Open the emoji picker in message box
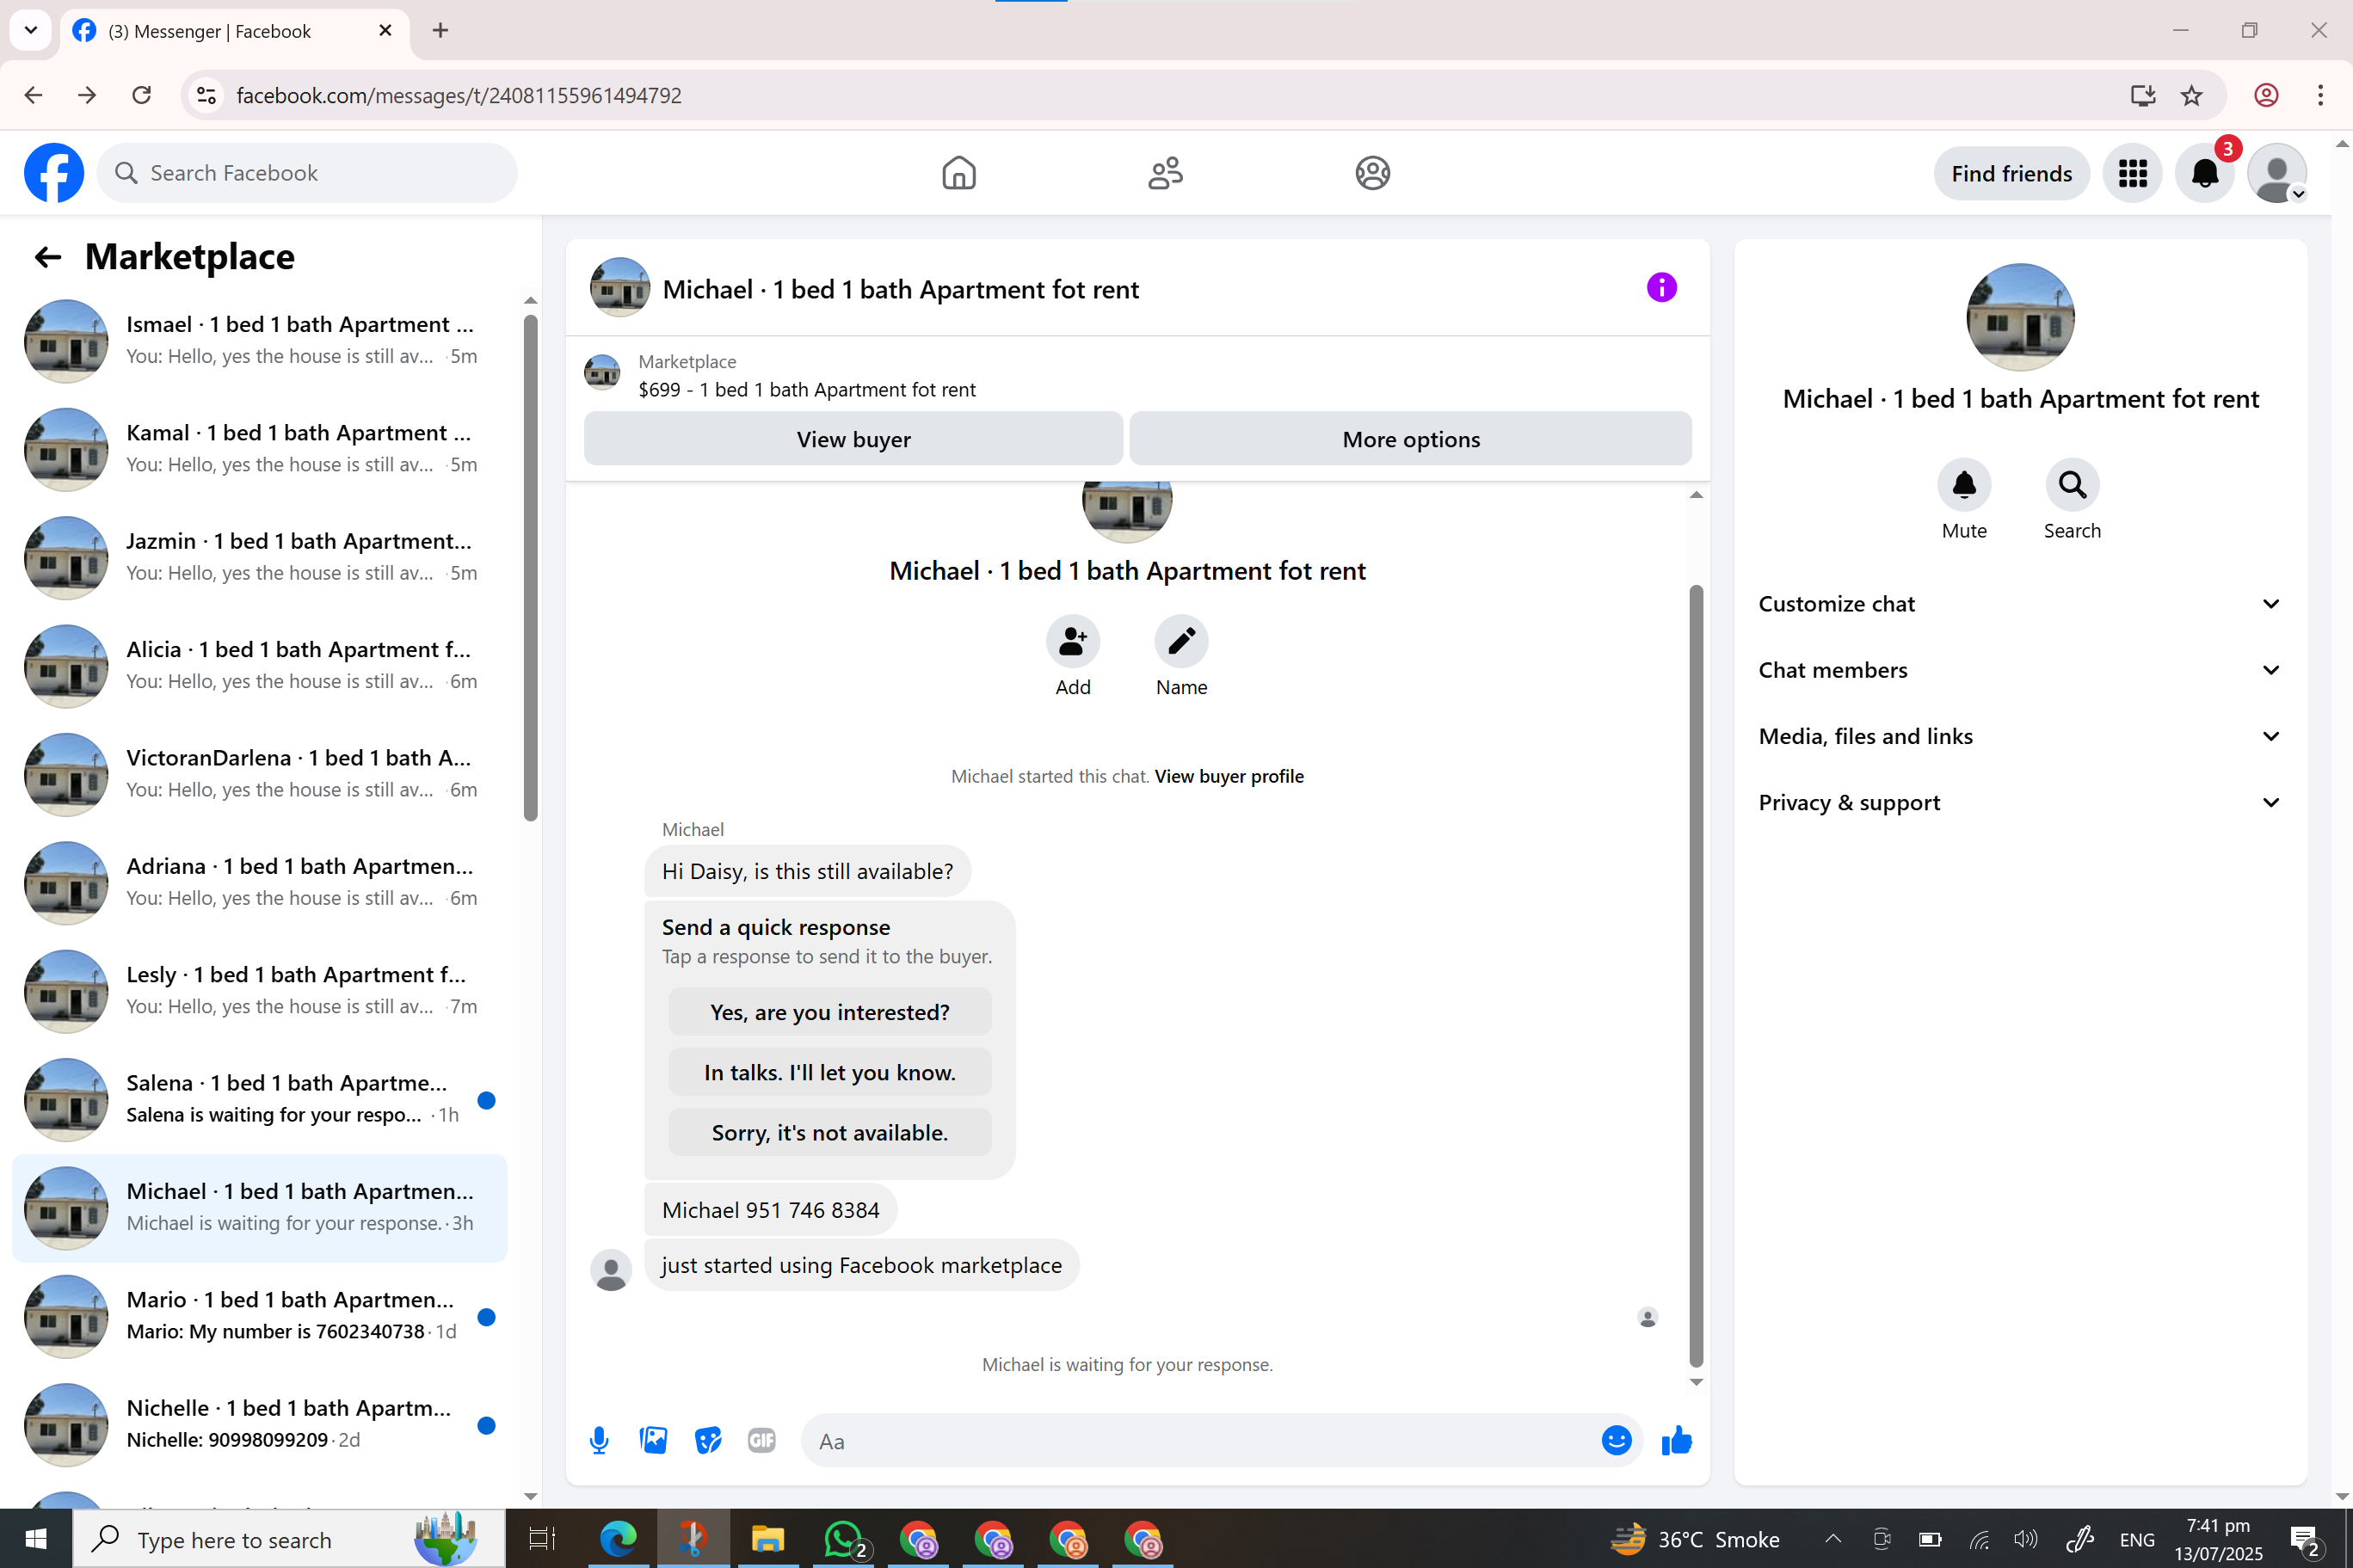Screen dimensions: 2353x1568 click(1616, 1440)
